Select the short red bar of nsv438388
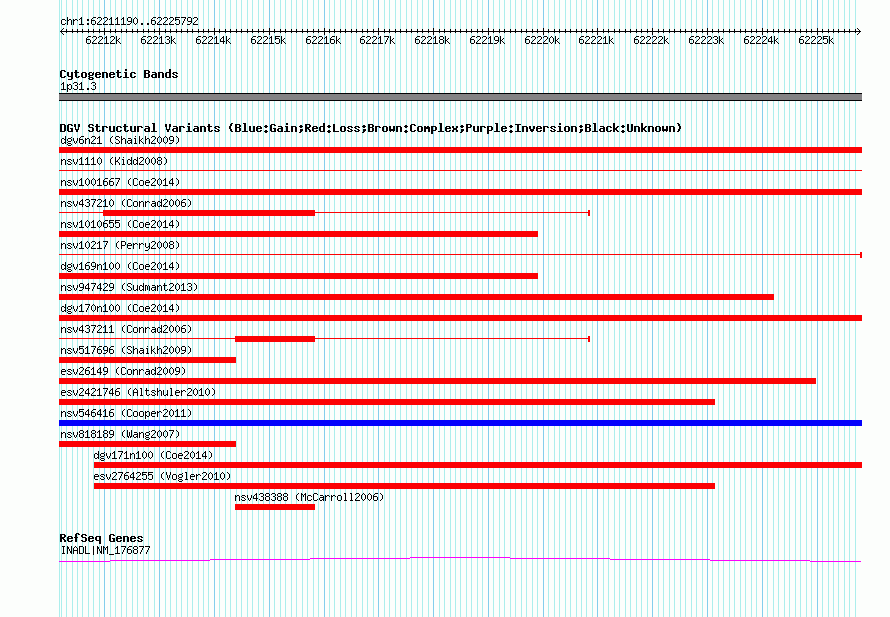Screen dimensions: 890x617 275,507
